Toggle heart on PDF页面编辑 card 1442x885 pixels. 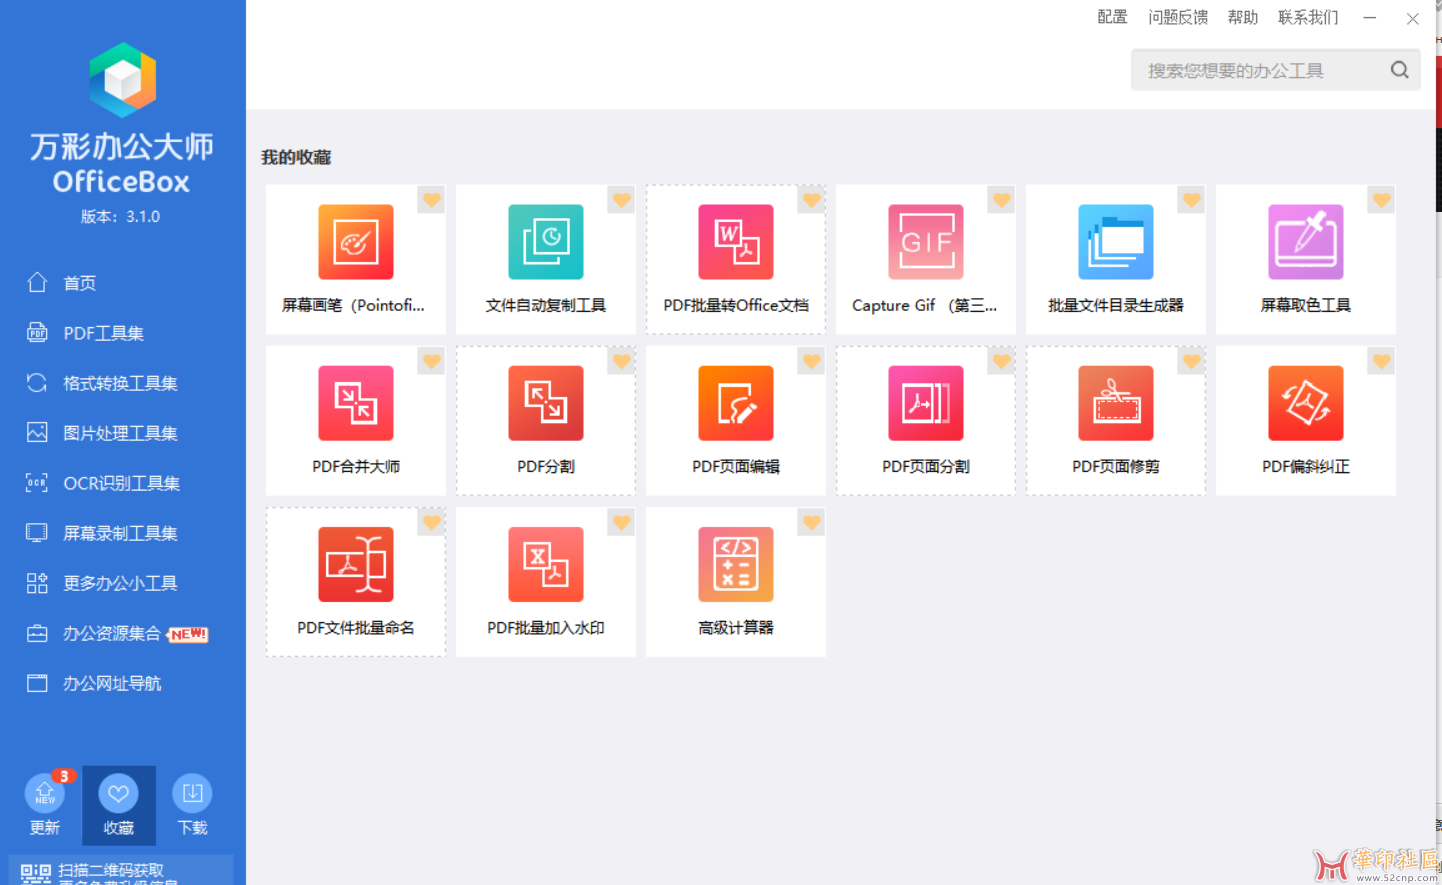[811, 361]
